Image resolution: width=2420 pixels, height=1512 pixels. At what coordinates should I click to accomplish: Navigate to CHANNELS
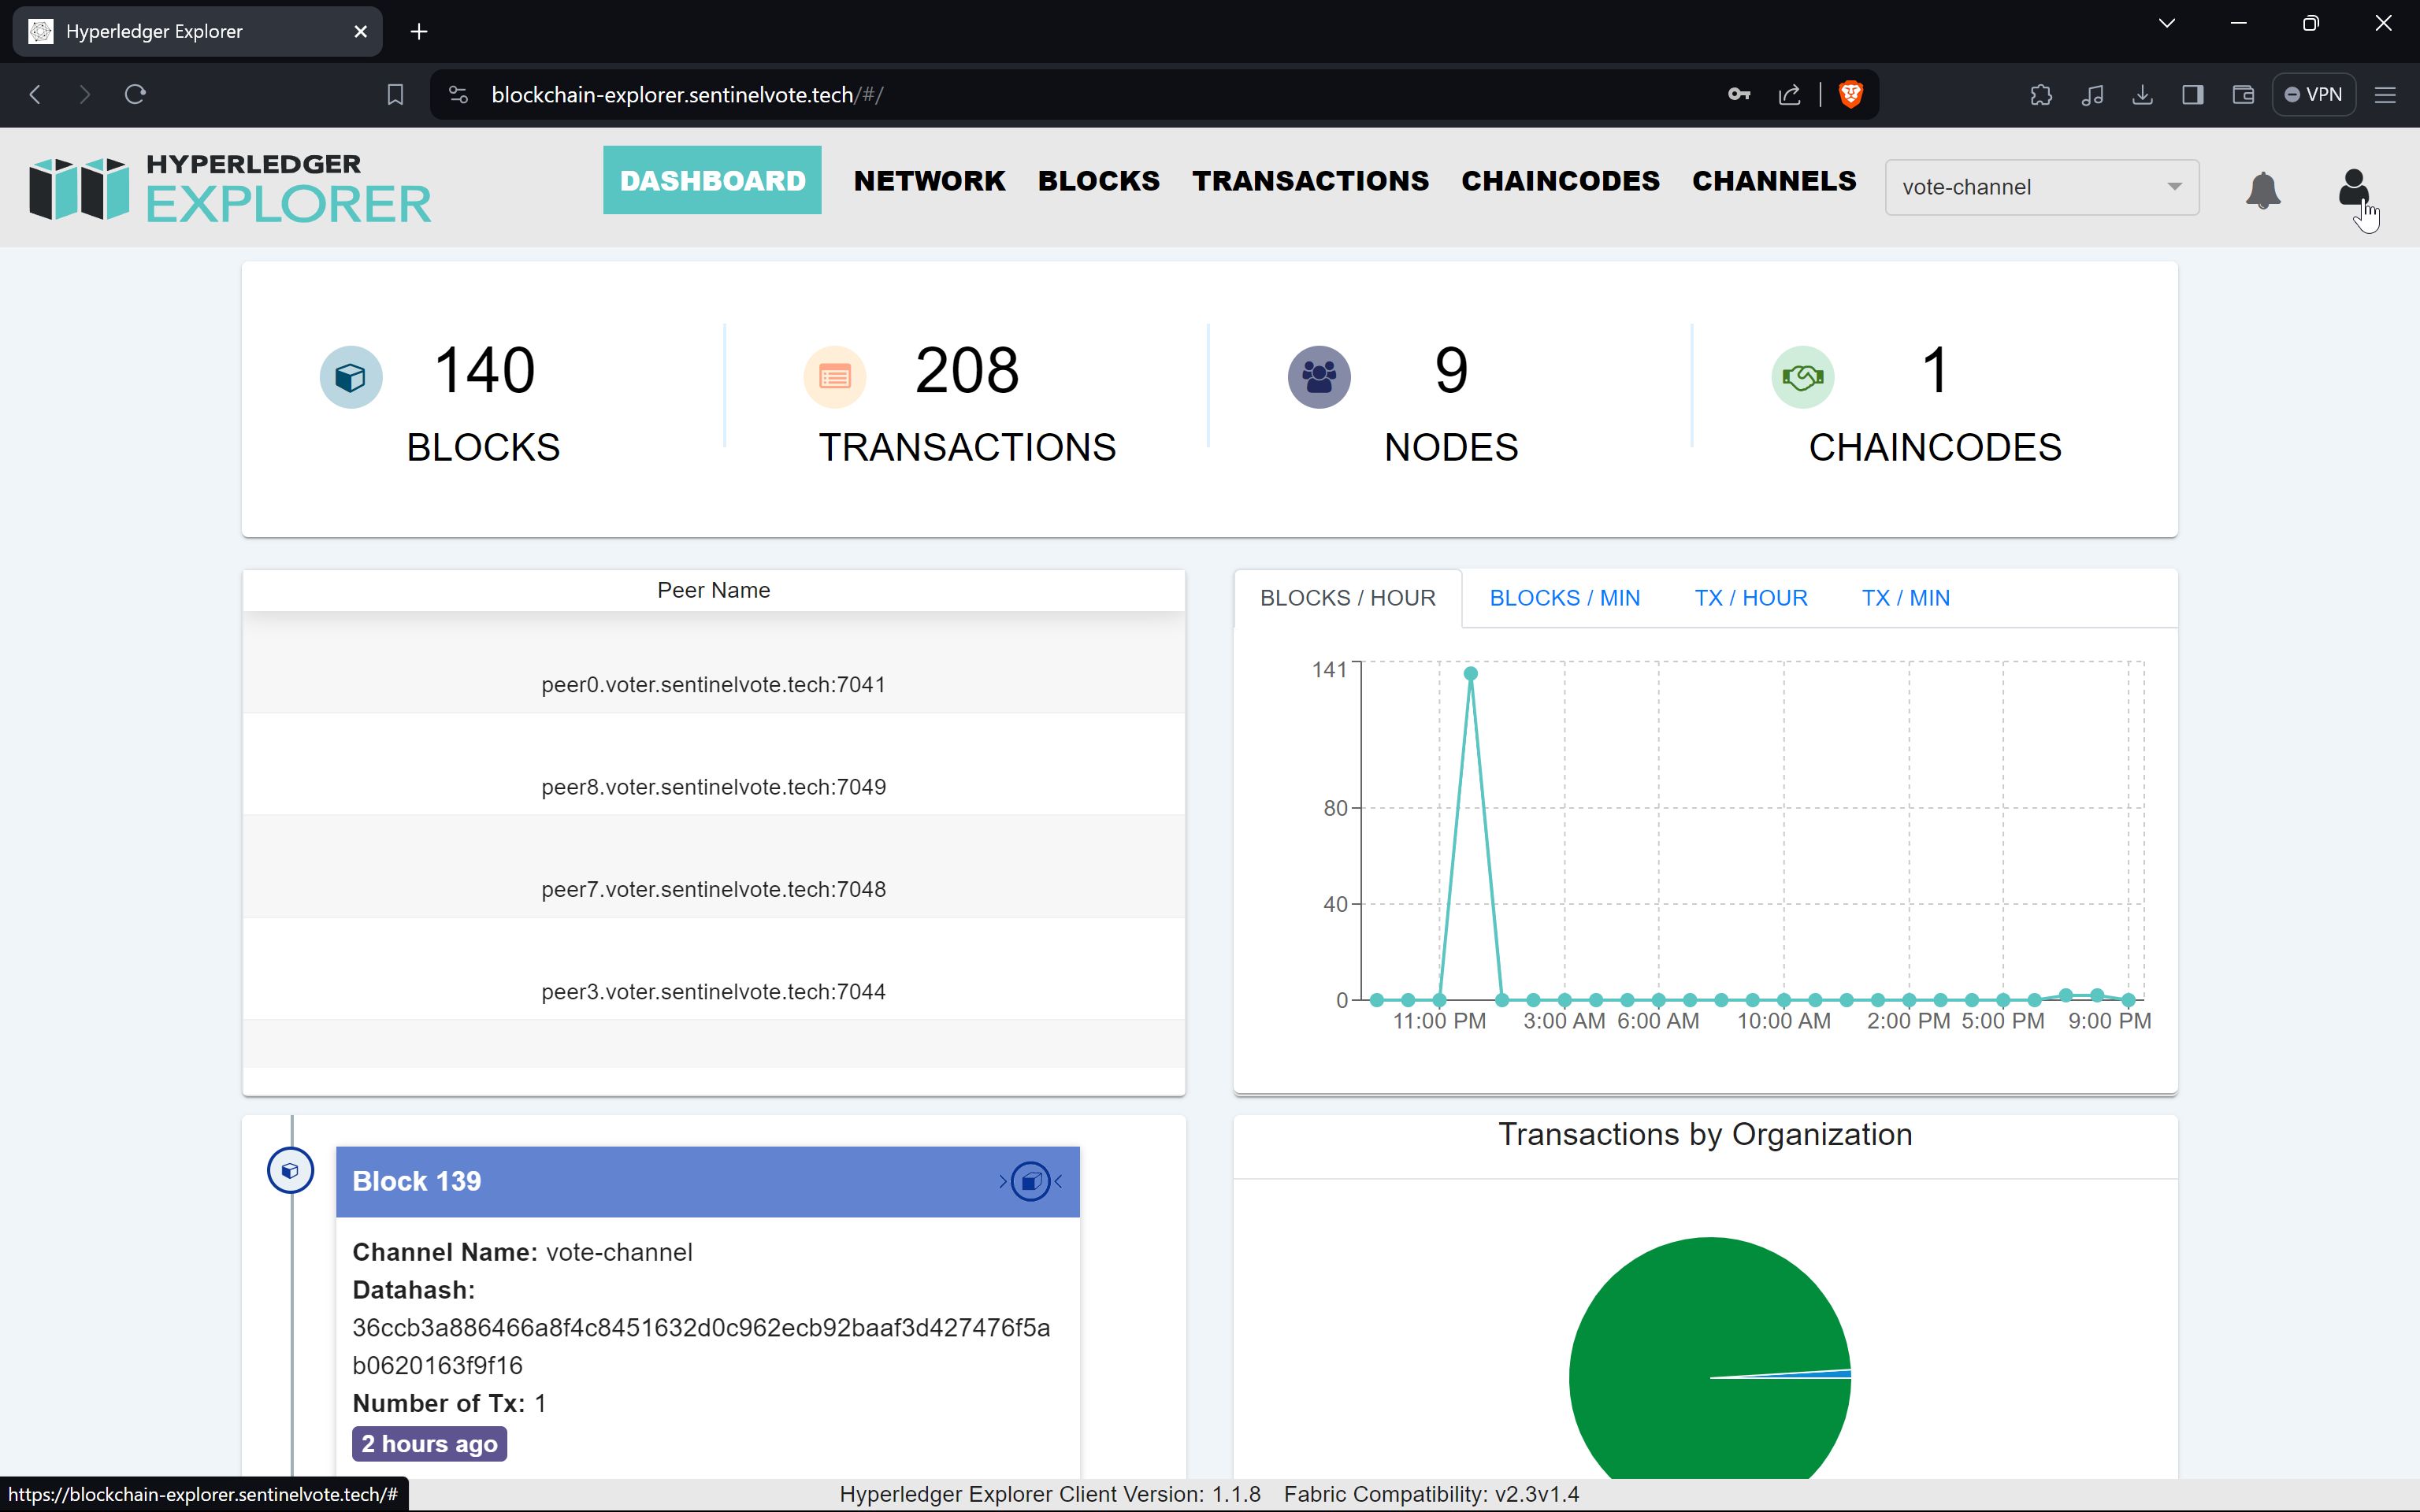(1774, 180)
